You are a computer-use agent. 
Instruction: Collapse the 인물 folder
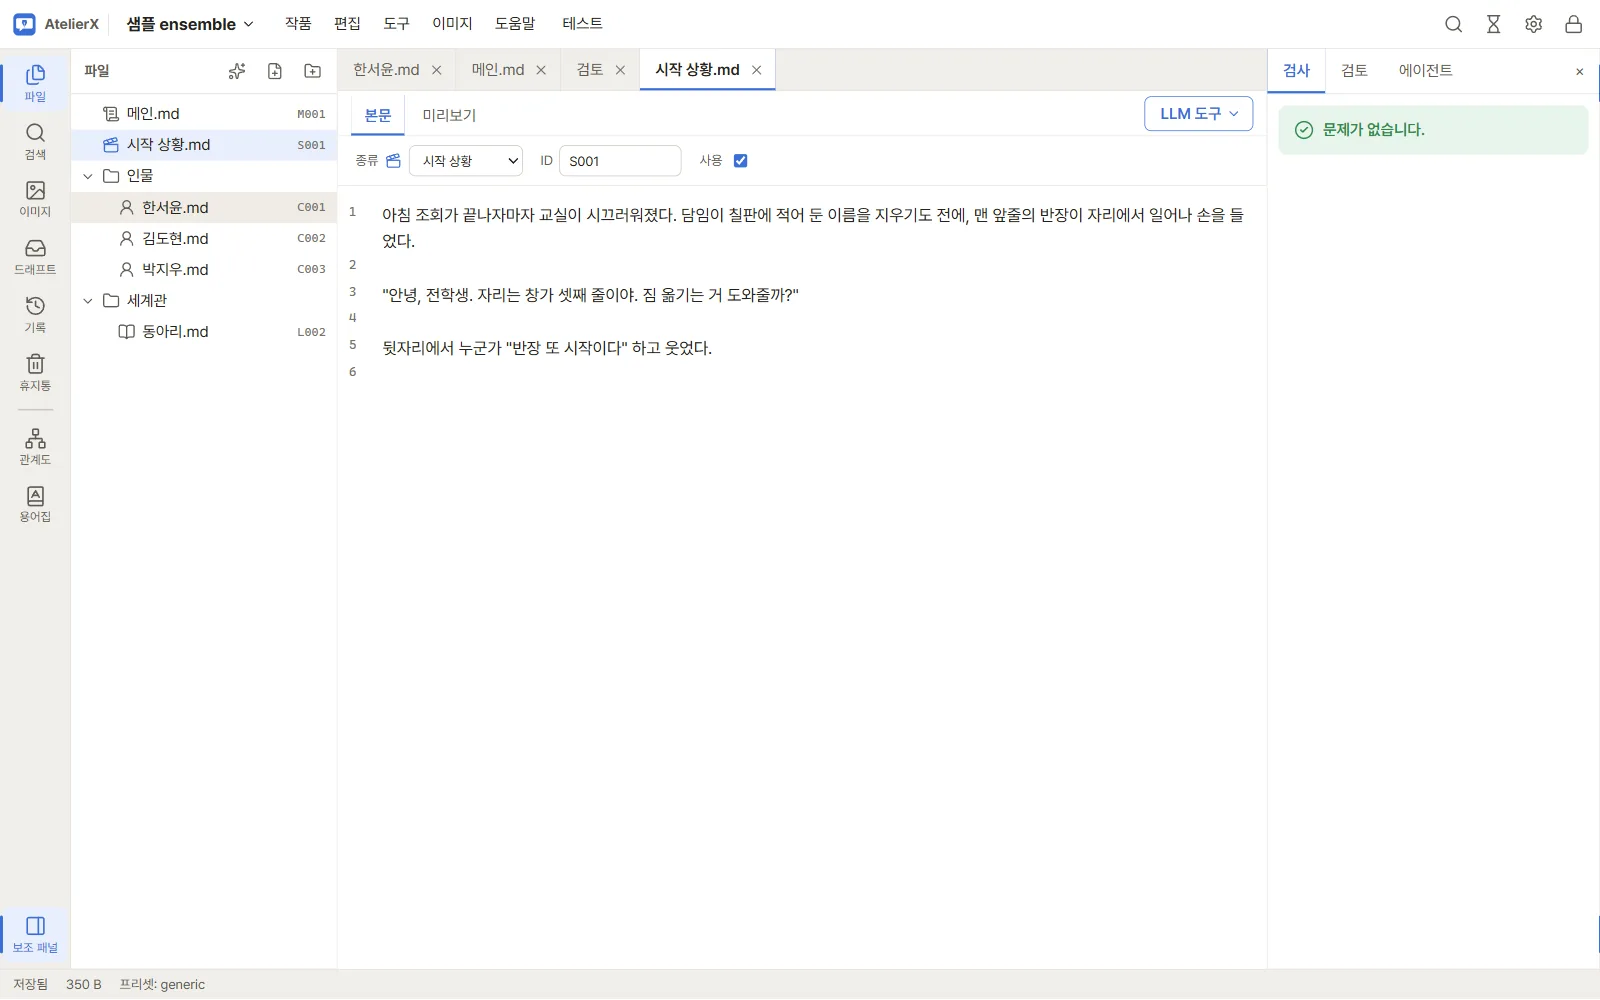88,176
